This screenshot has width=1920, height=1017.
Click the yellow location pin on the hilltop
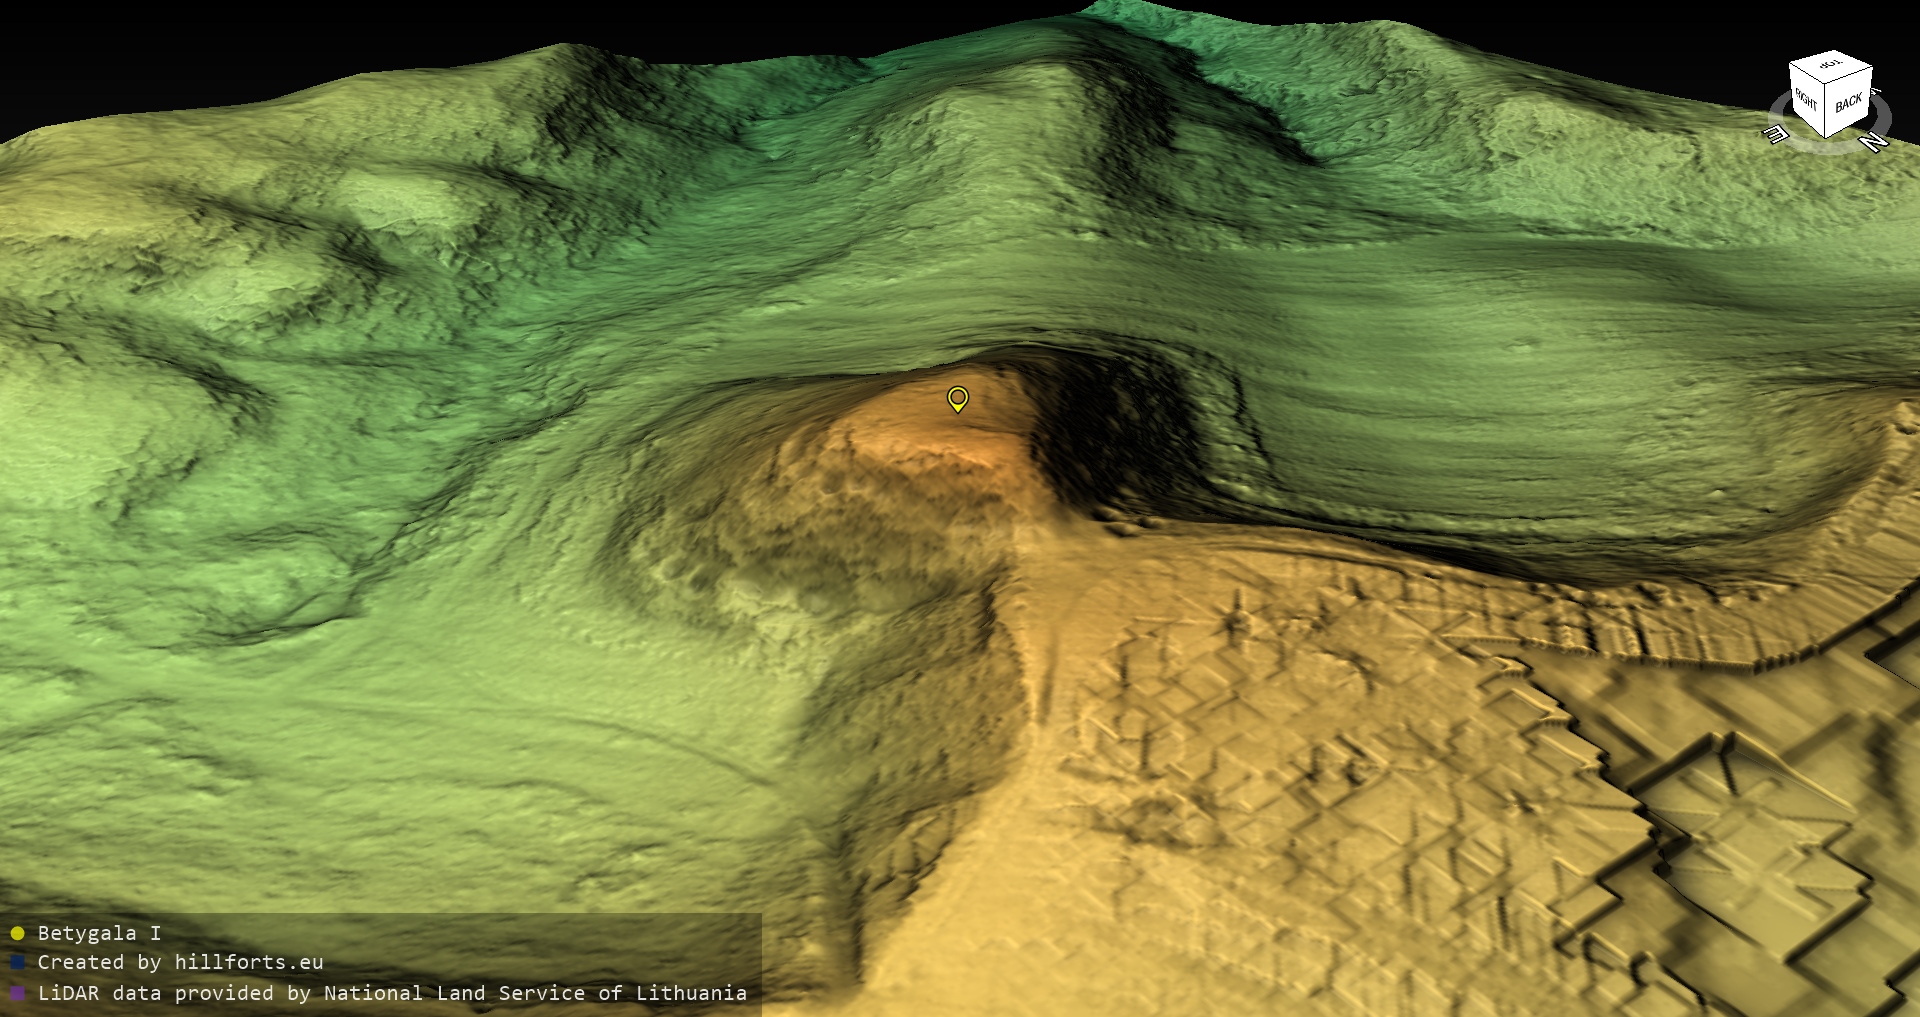pyautogui.click(x=958, y=398)
